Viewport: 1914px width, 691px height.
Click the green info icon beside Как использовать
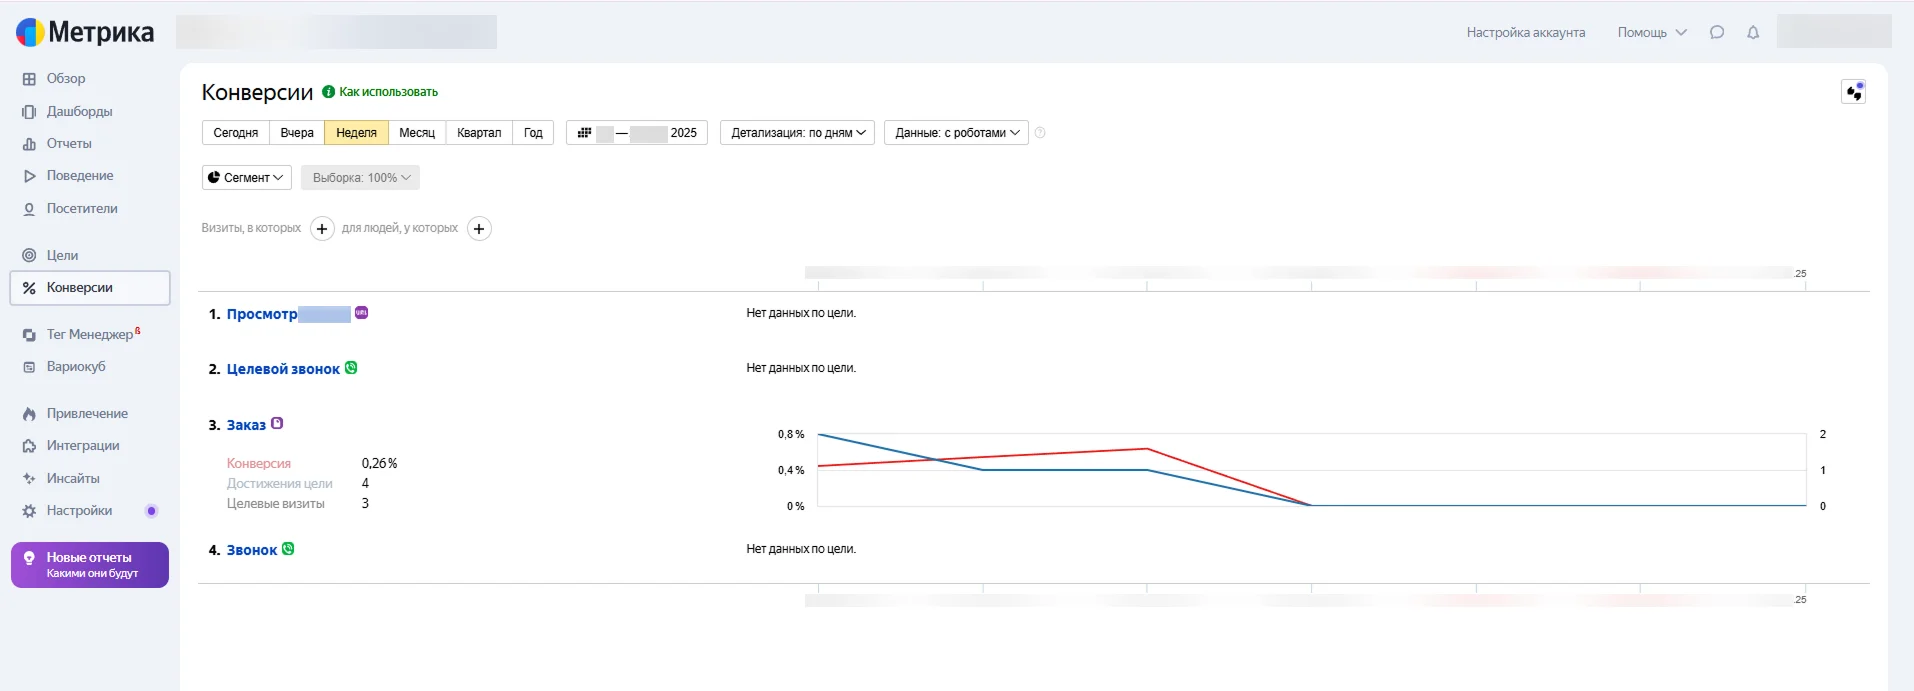point(328,92)
